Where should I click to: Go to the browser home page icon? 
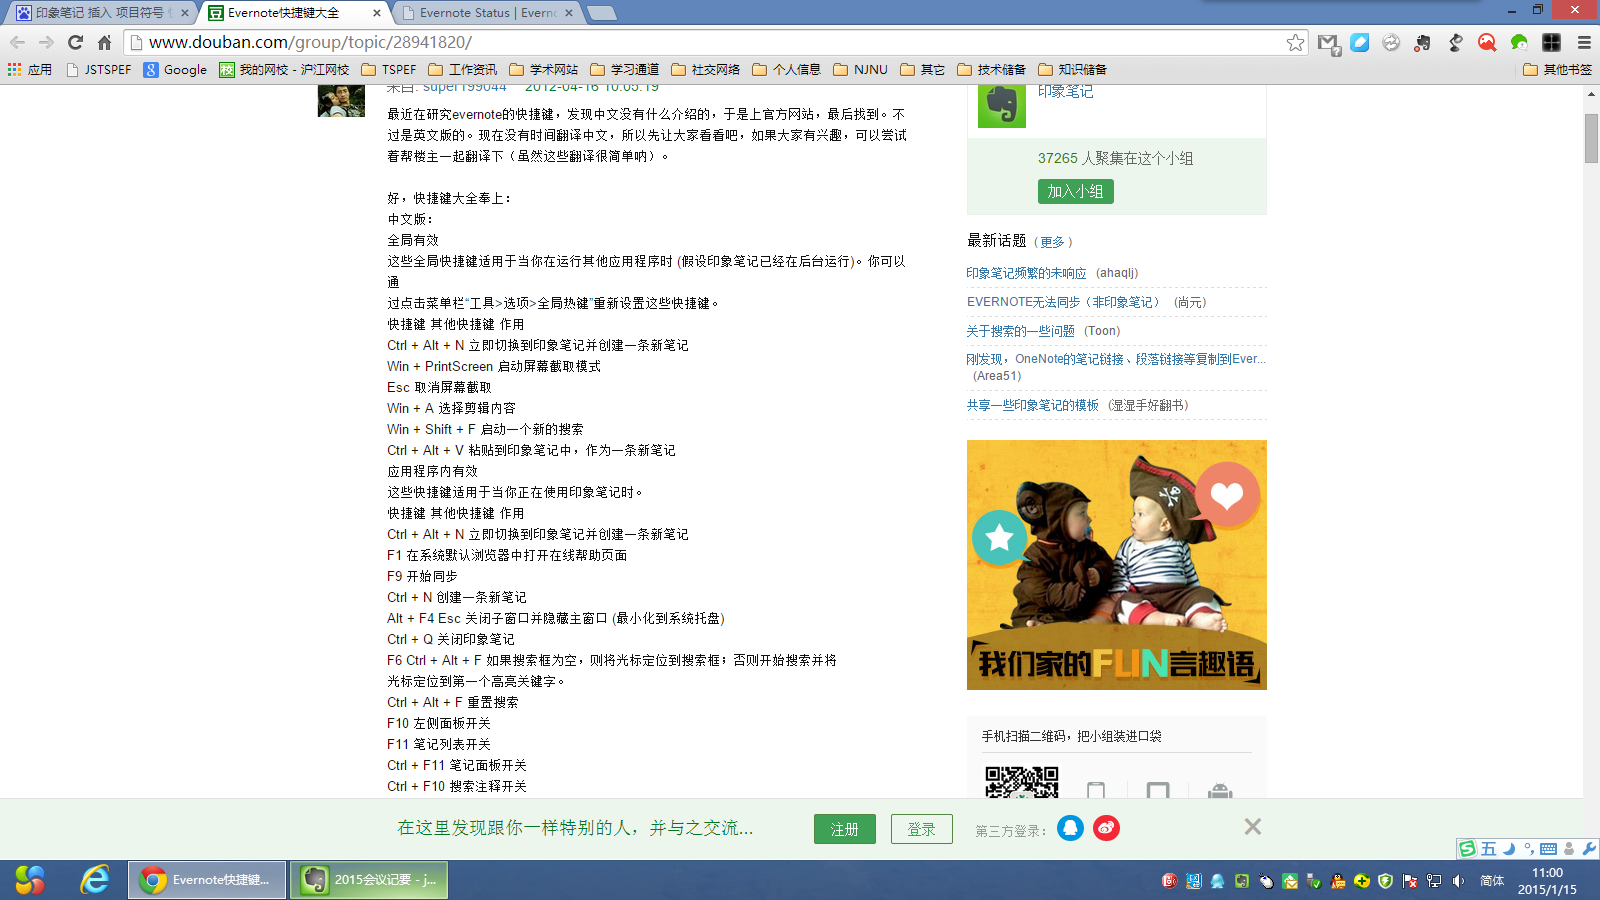click(104, 42)
